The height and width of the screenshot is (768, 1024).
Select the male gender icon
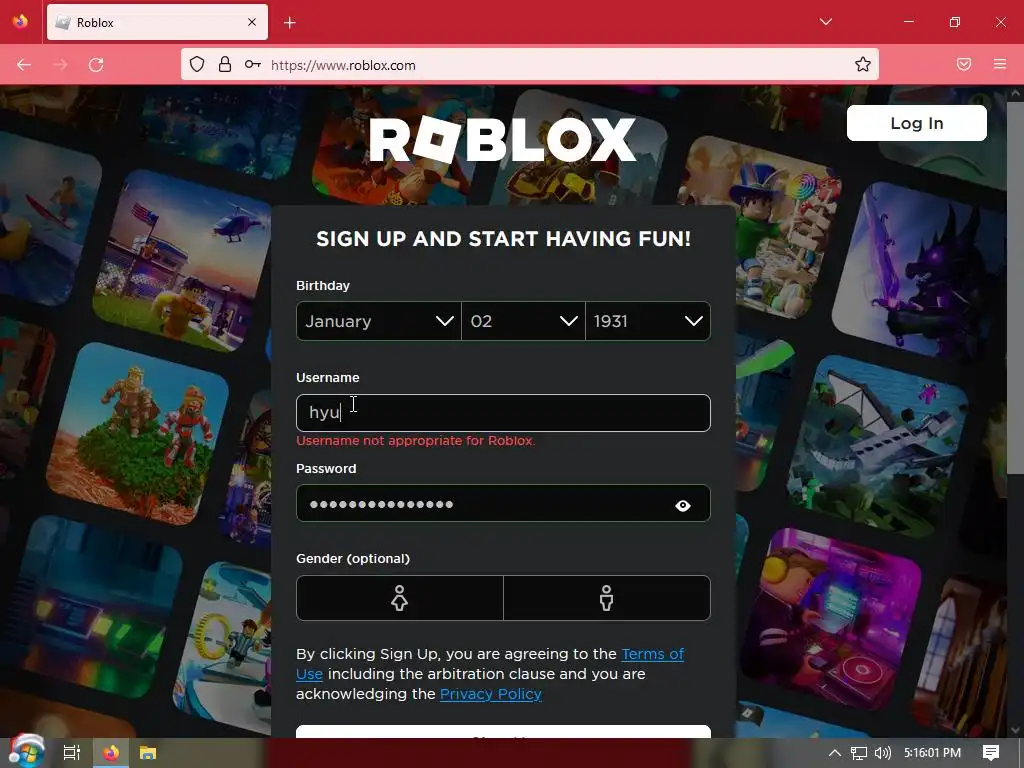(607, 598)
